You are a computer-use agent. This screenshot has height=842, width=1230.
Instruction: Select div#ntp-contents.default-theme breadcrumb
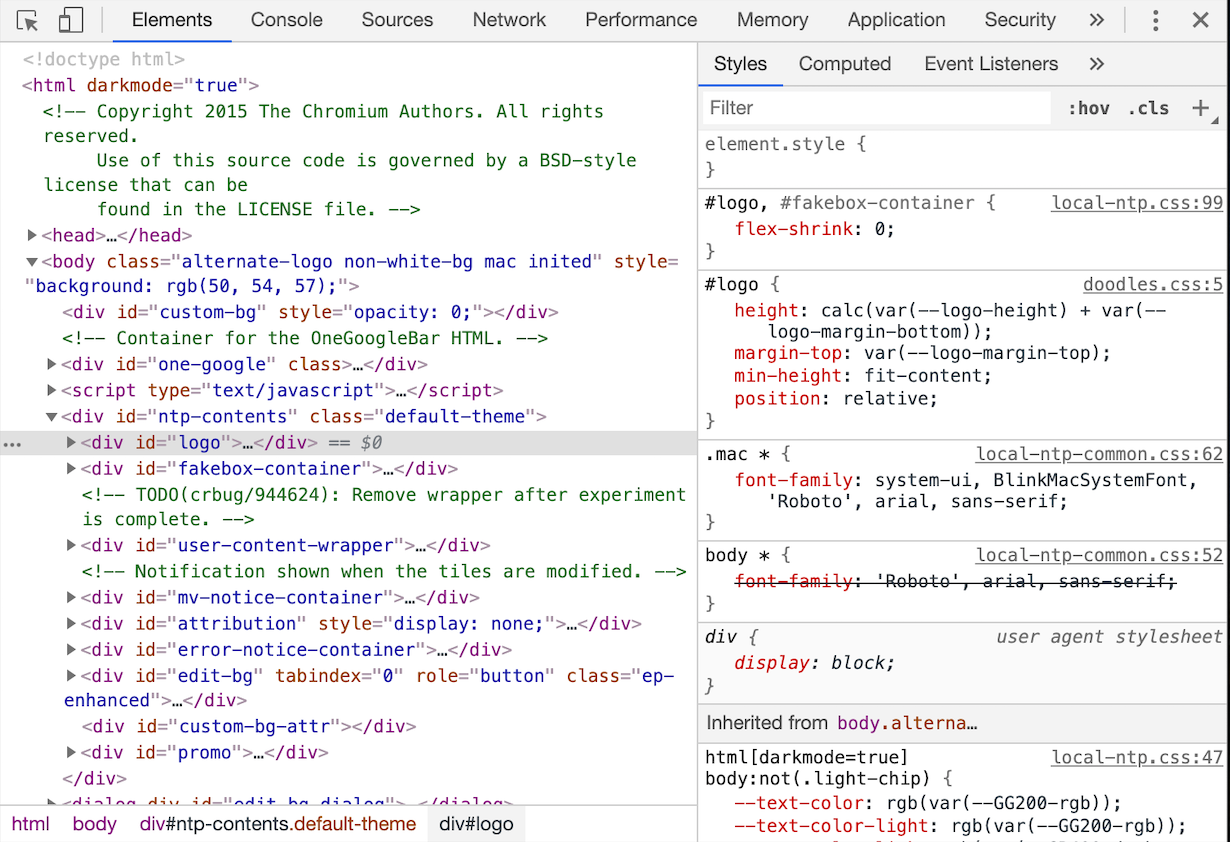(x=278, y=825)
